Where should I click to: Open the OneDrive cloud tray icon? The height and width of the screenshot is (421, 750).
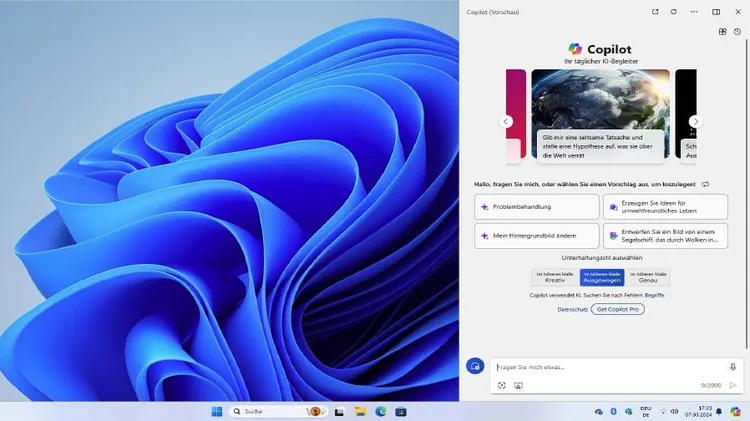click(x=598, y=411)
